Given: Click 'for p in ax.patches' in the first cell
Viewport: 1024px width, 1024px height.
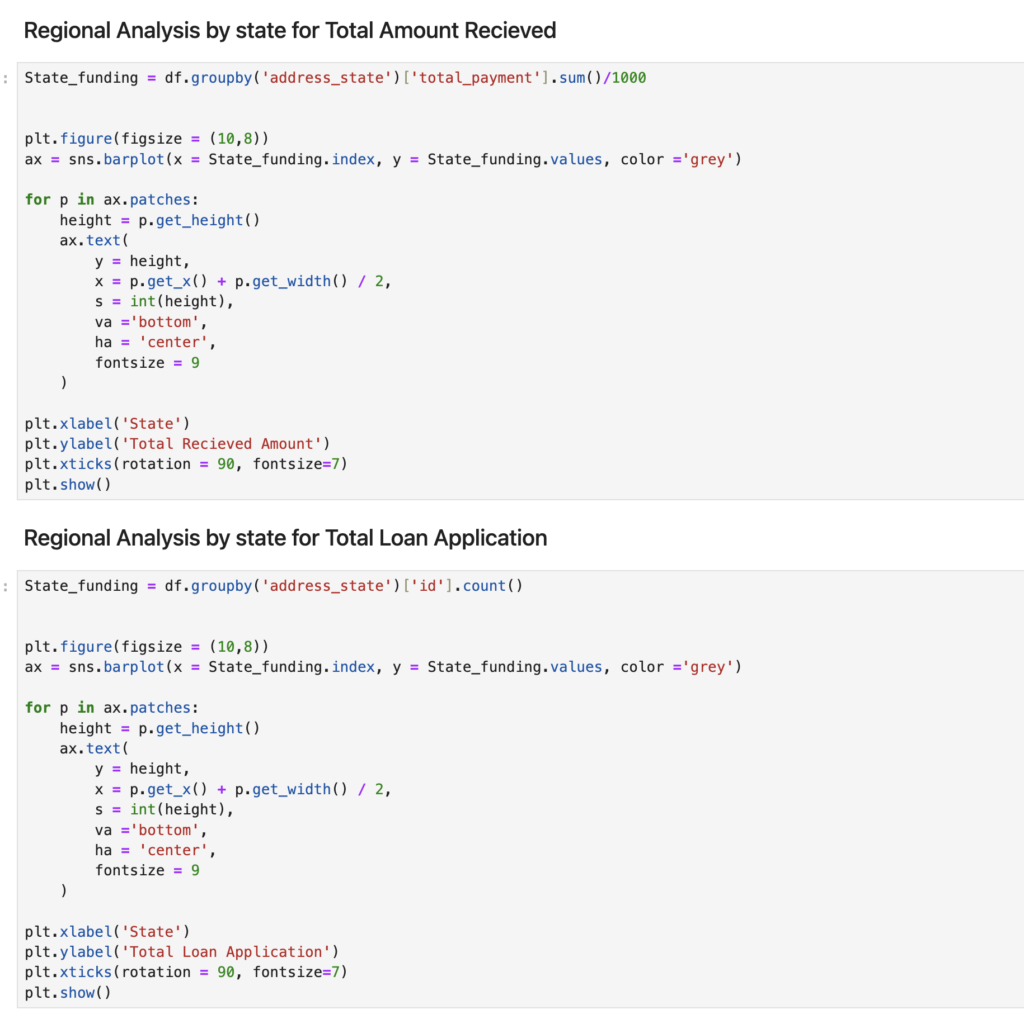Looking at the screenshot, I should click(111, 200).
